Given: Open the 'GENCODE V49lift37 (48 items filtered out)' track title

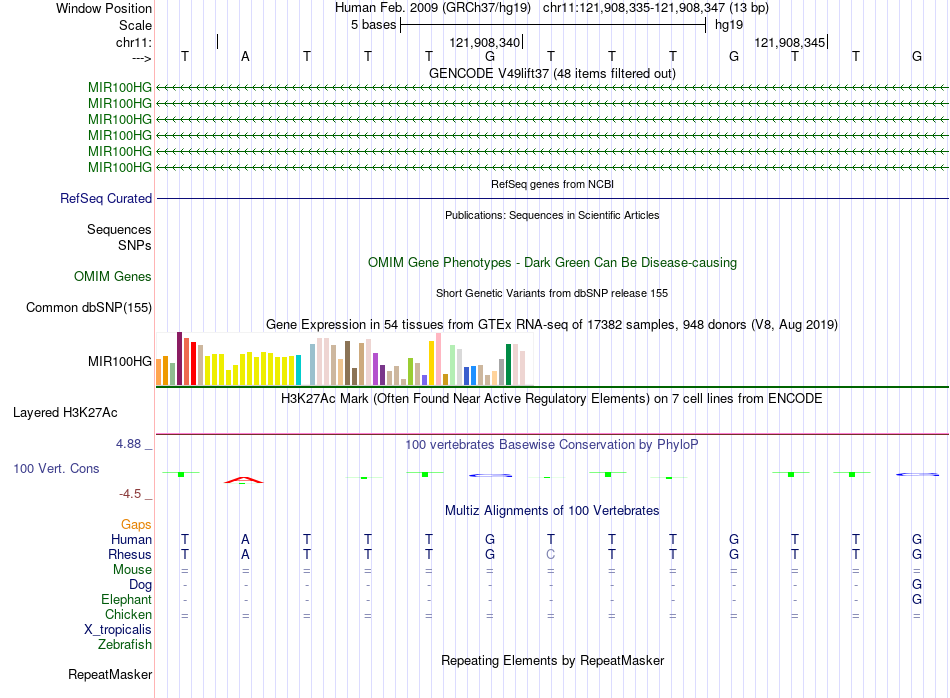Looking at the screenshot, I should point(553,73).
